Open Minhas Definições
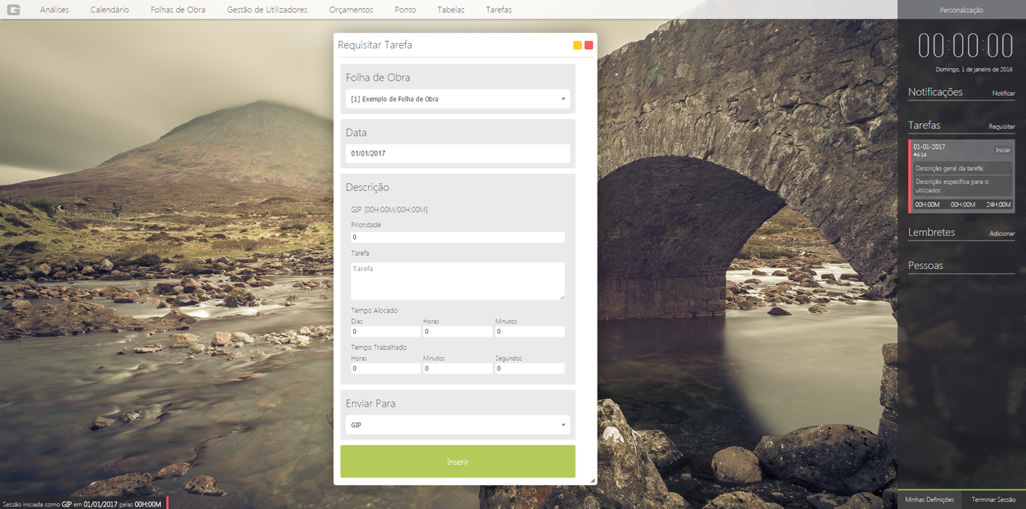The width and height of the screenshot is (1026, 509). point(929,499)
